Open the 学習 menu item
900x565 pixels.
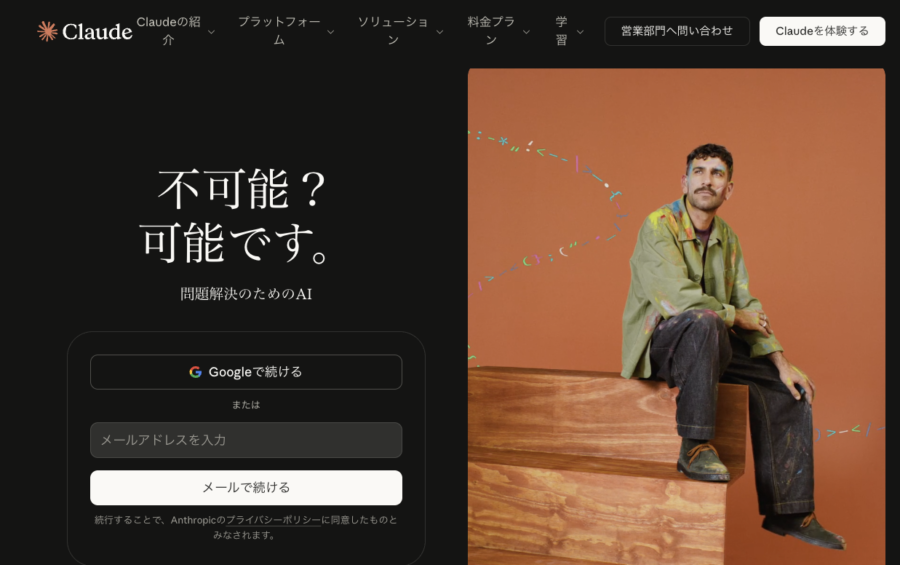click(x=561, y=31)
